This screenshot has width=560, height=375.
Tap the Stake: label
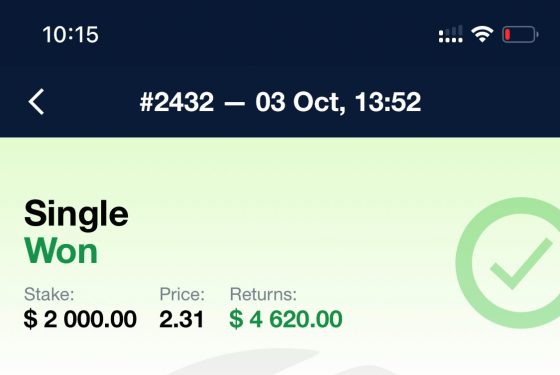(49, 294)
